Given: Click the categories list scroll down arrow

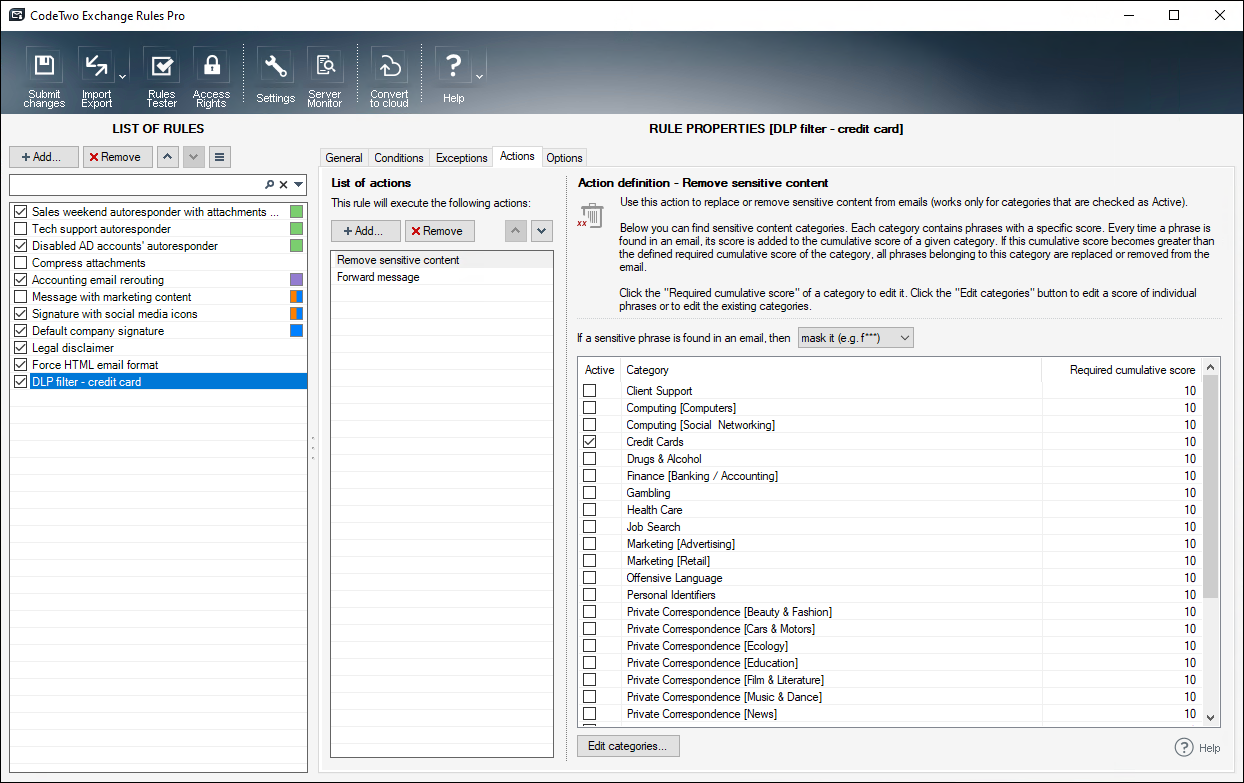Looking at the screenshot, I should pos(1211,717).
